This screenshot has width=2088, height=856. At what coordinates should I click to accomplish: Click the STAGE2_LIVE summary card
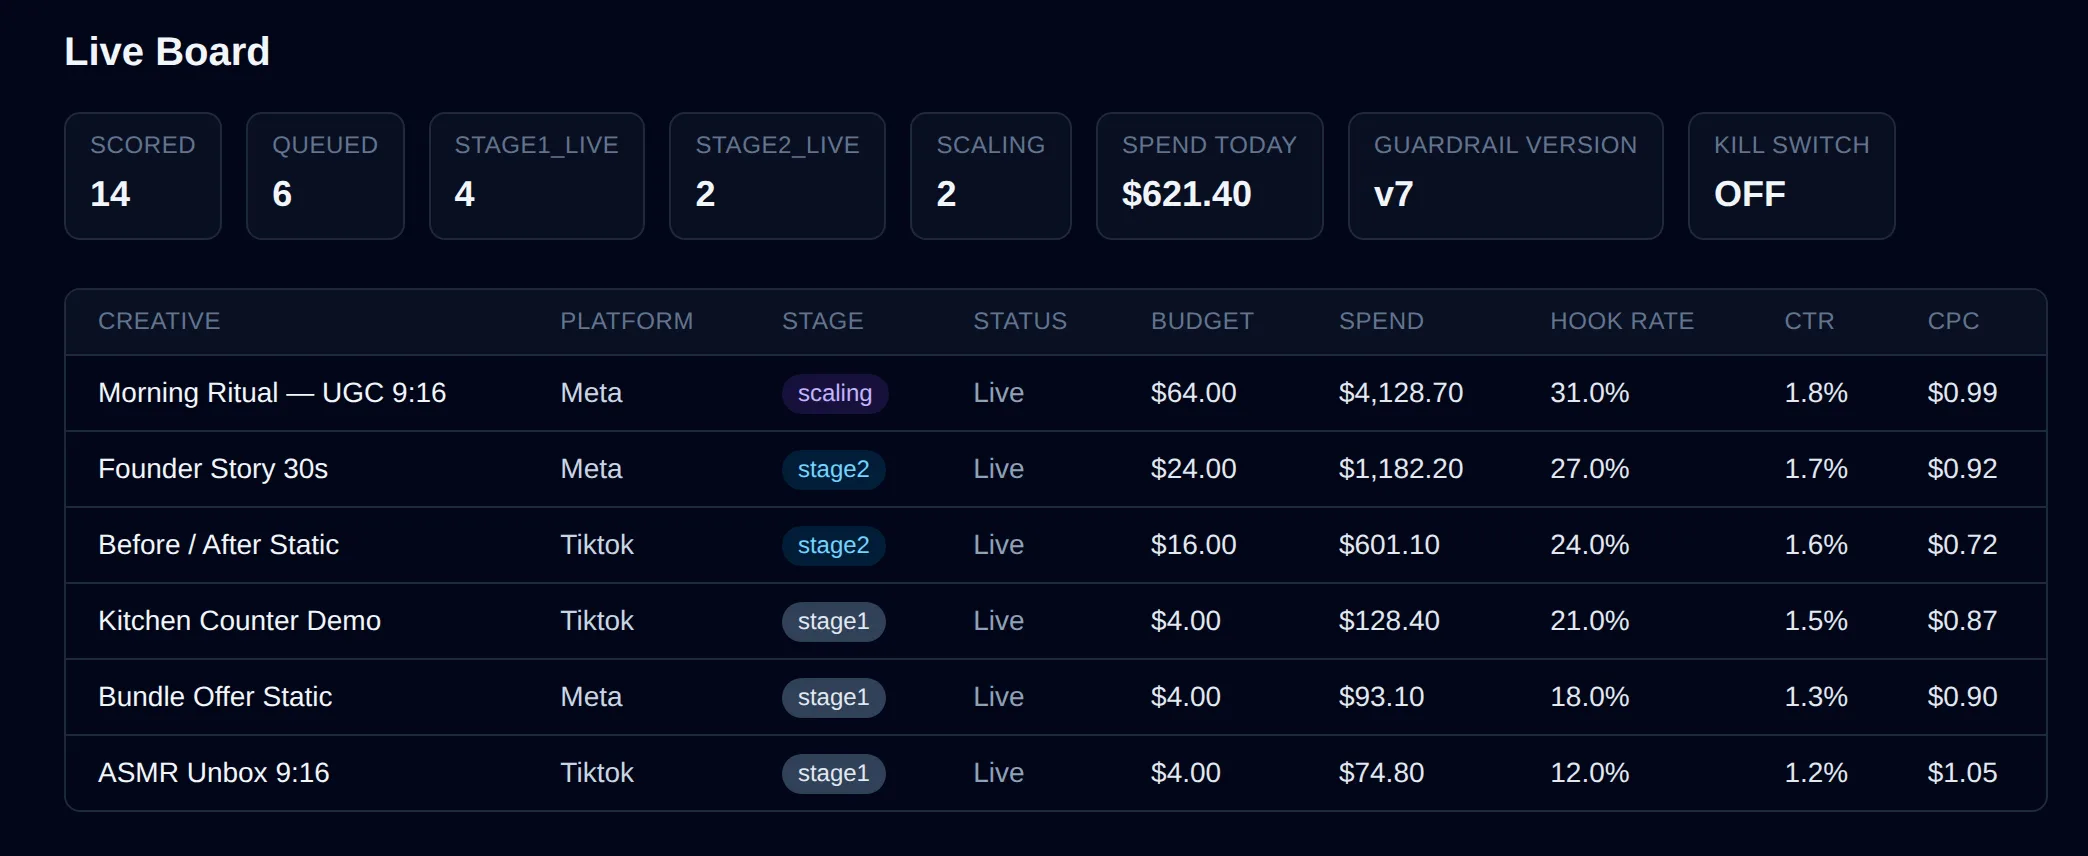(x=777, y=176)
